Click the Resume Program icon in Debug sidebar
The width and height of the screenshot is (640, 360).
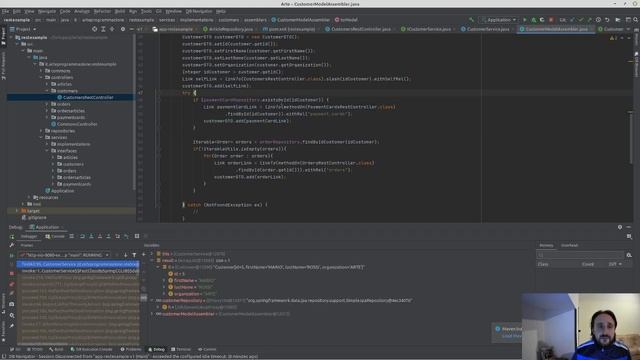click(11, 255)
